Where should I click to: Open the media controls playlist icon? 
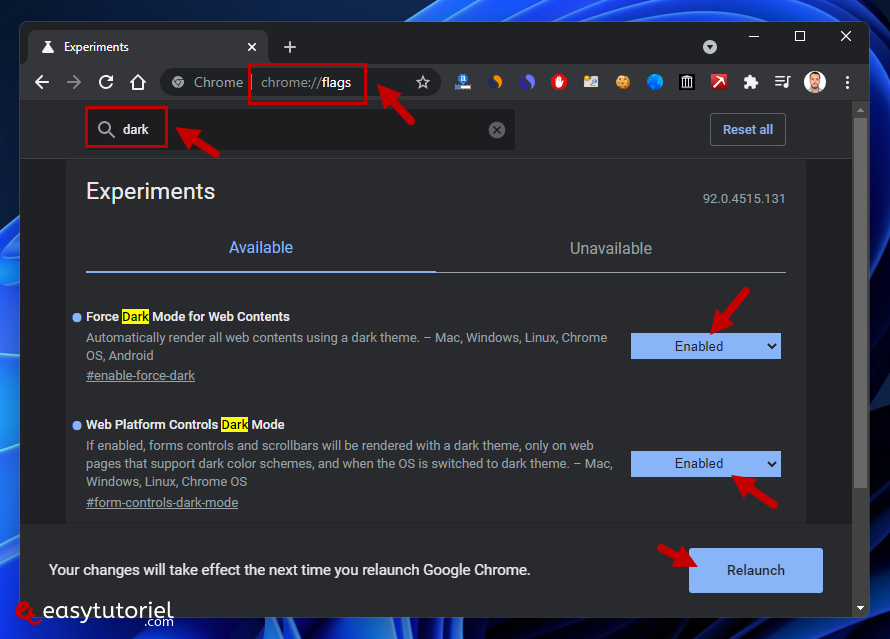[782, 82]
